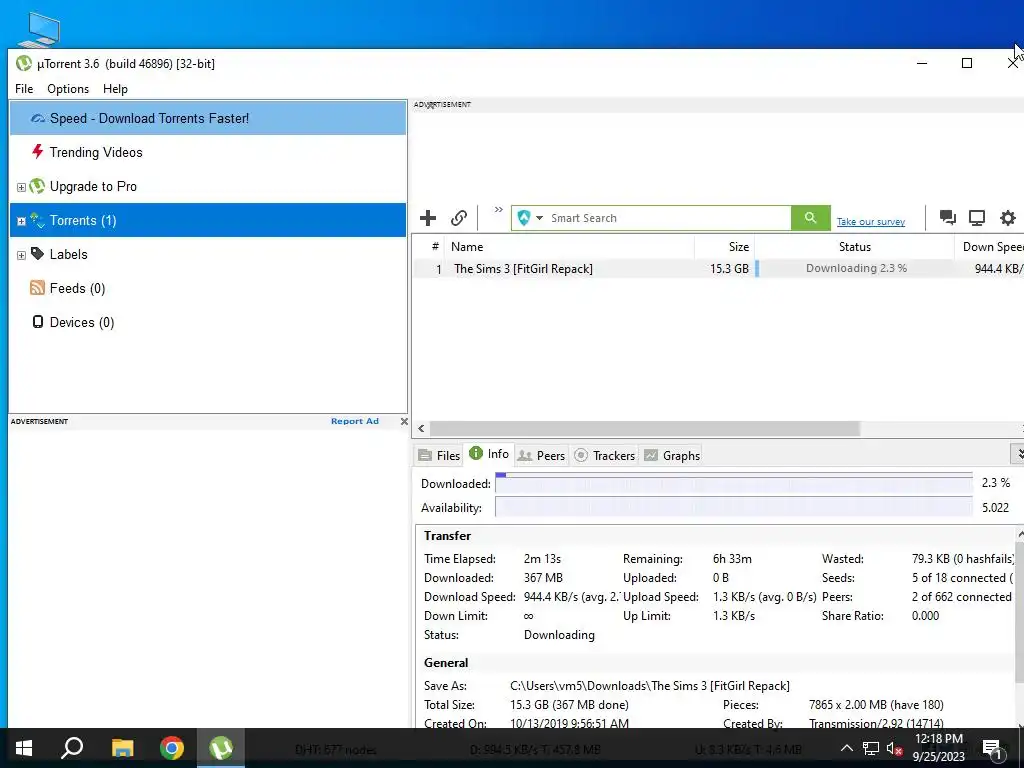1024x768 pixels.
Task: Expand the Torrents (1) tree node
Action: pos(21,221)
